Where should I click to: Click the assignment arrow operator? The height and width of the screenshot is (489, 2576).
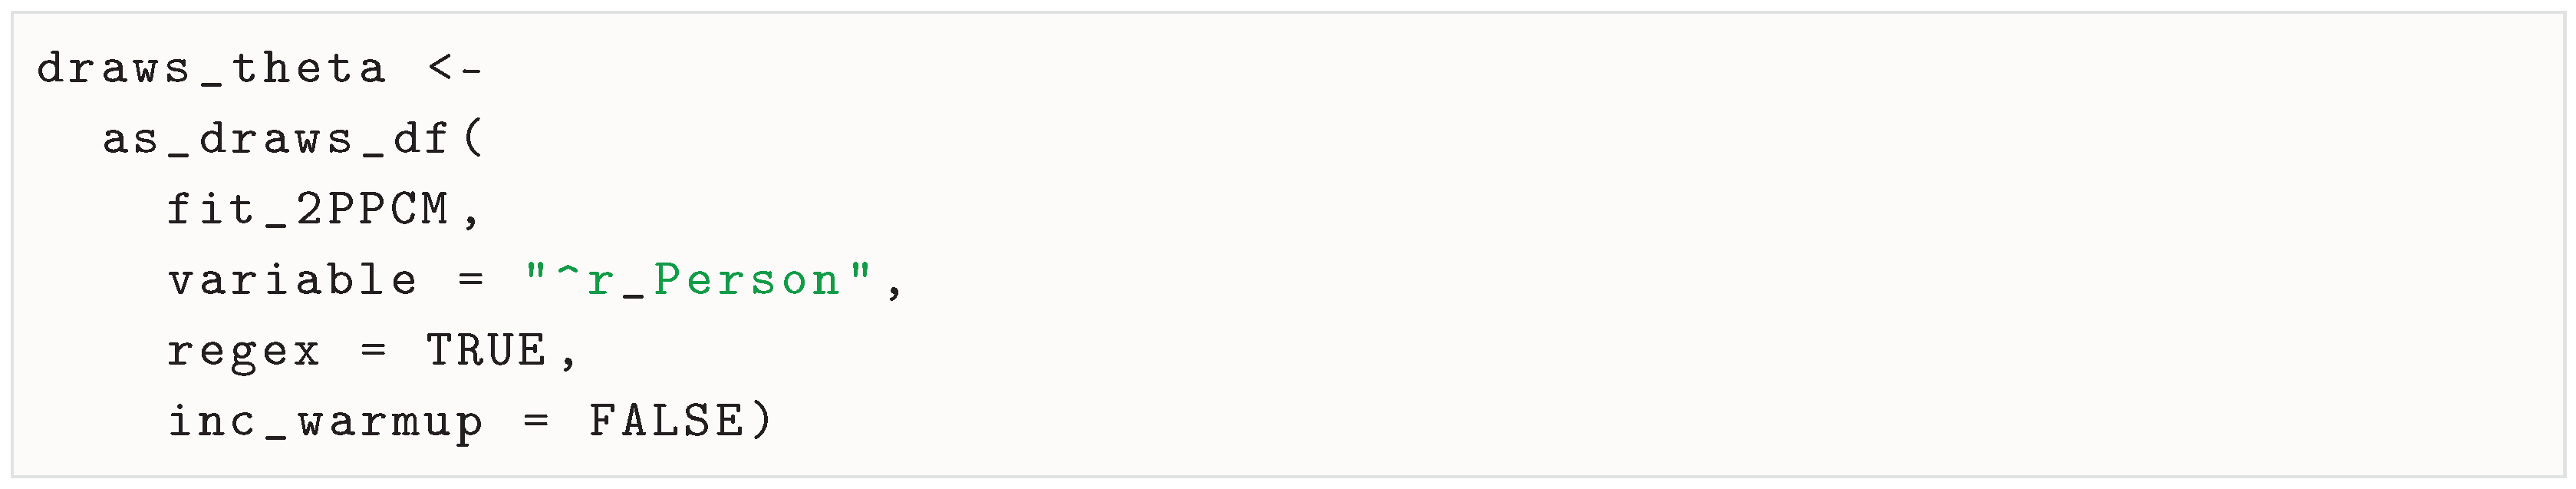[x=455, y=69]
